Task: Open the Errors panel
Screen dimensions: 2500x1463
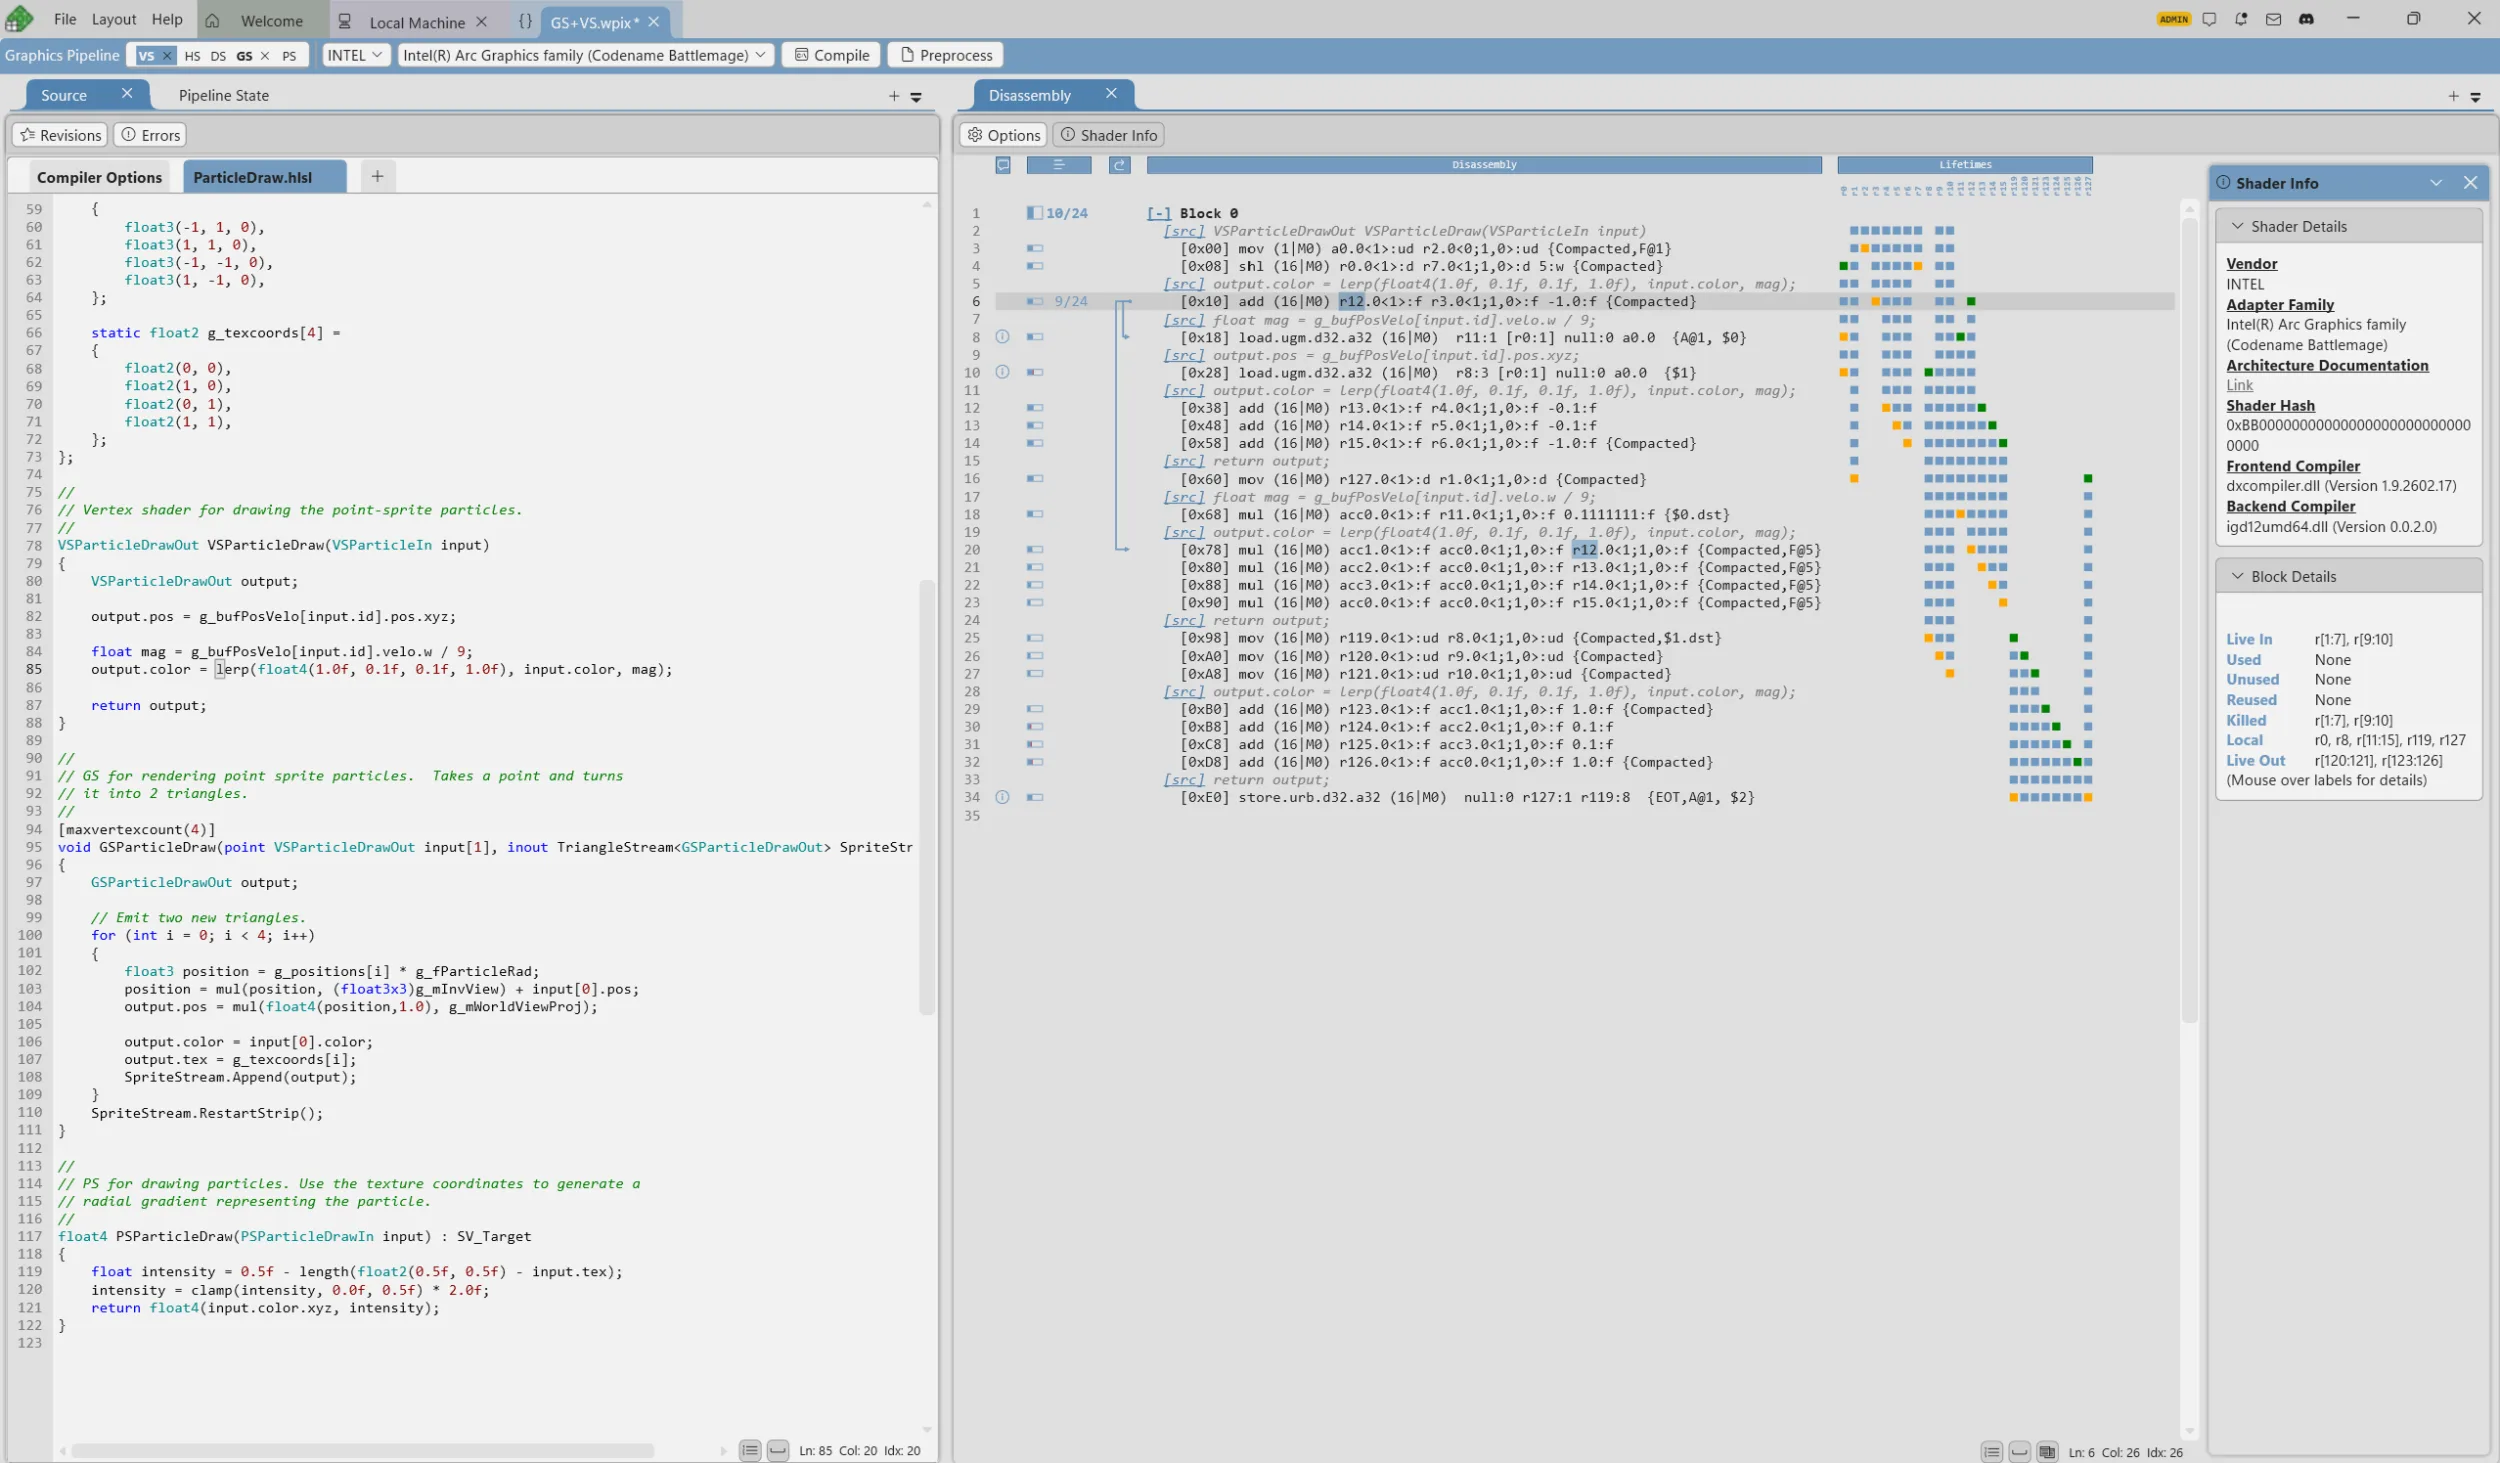Action: pyautogui.click(x=150, y=135)
